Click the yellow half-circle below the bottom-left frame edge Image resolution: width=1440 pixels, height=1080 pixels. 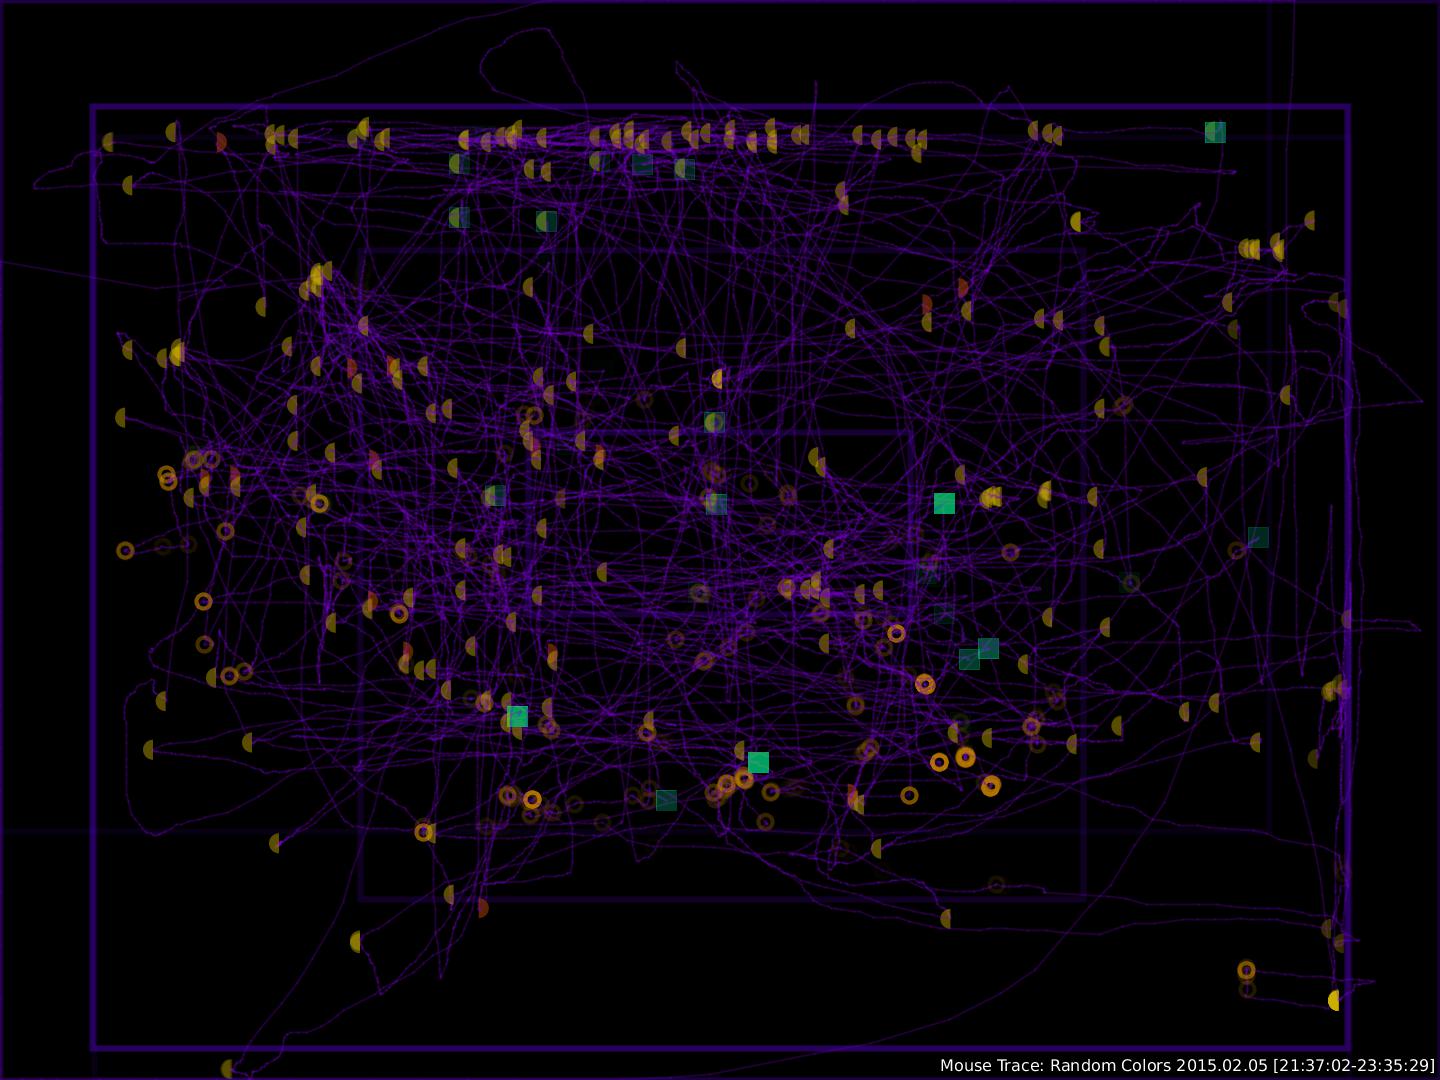(x=228, y=1069)
